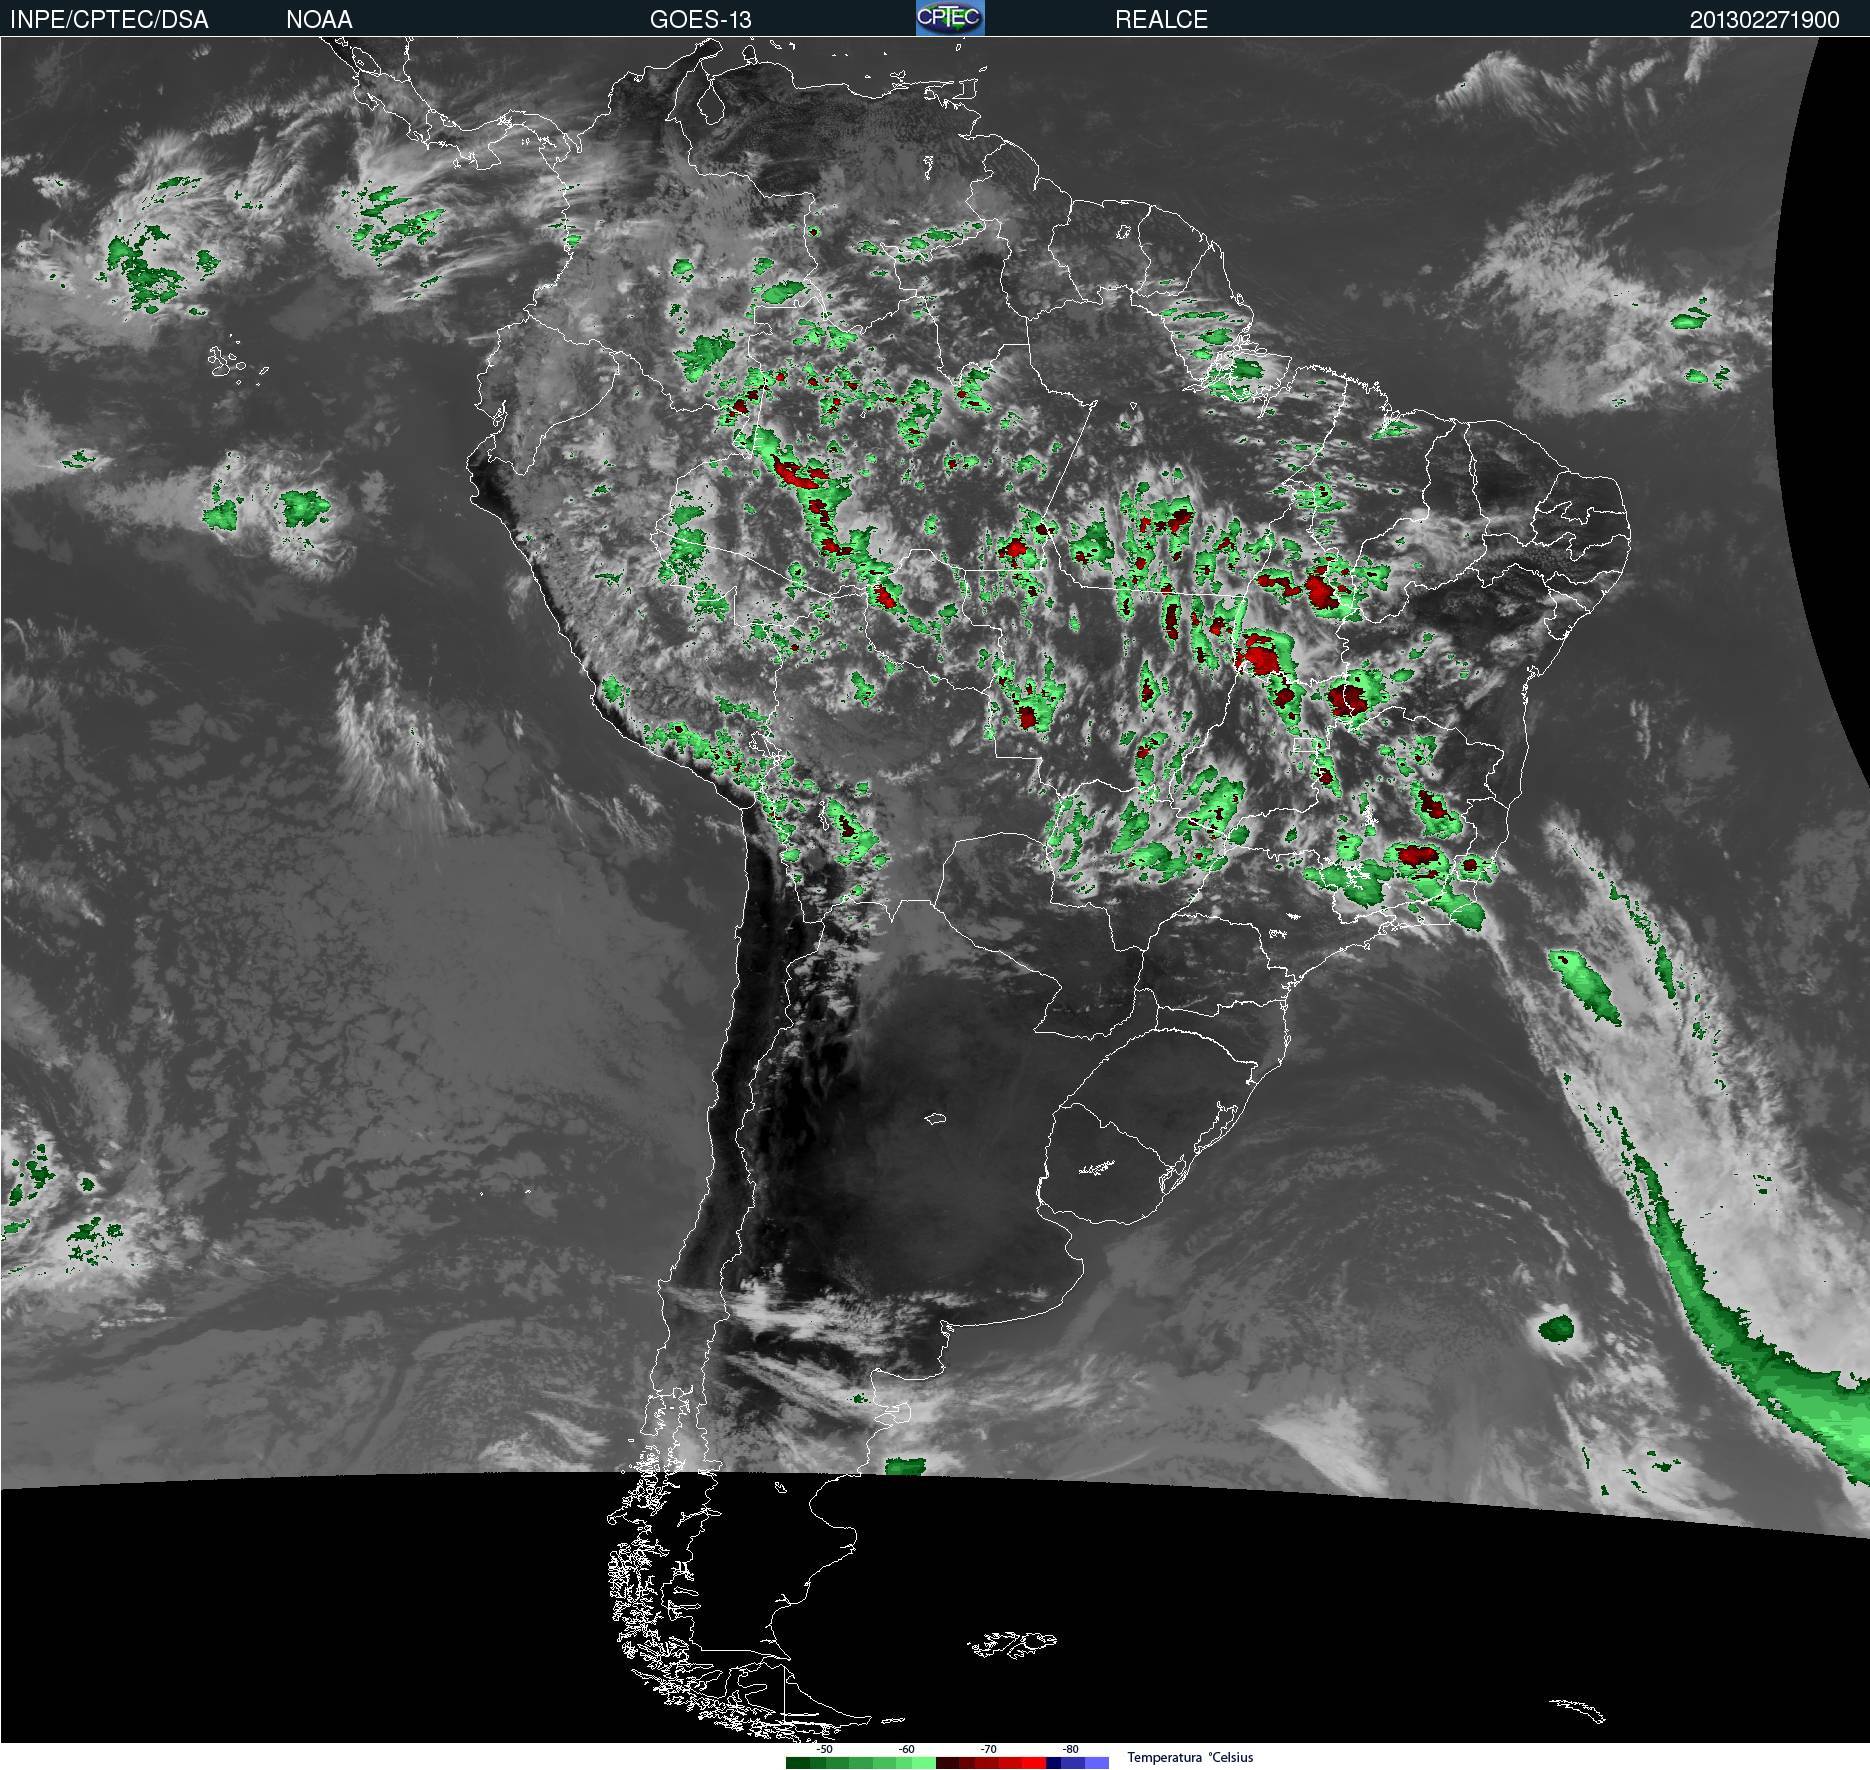Select the INPE/CPTEC/DSA header text

tap(109, 19)
